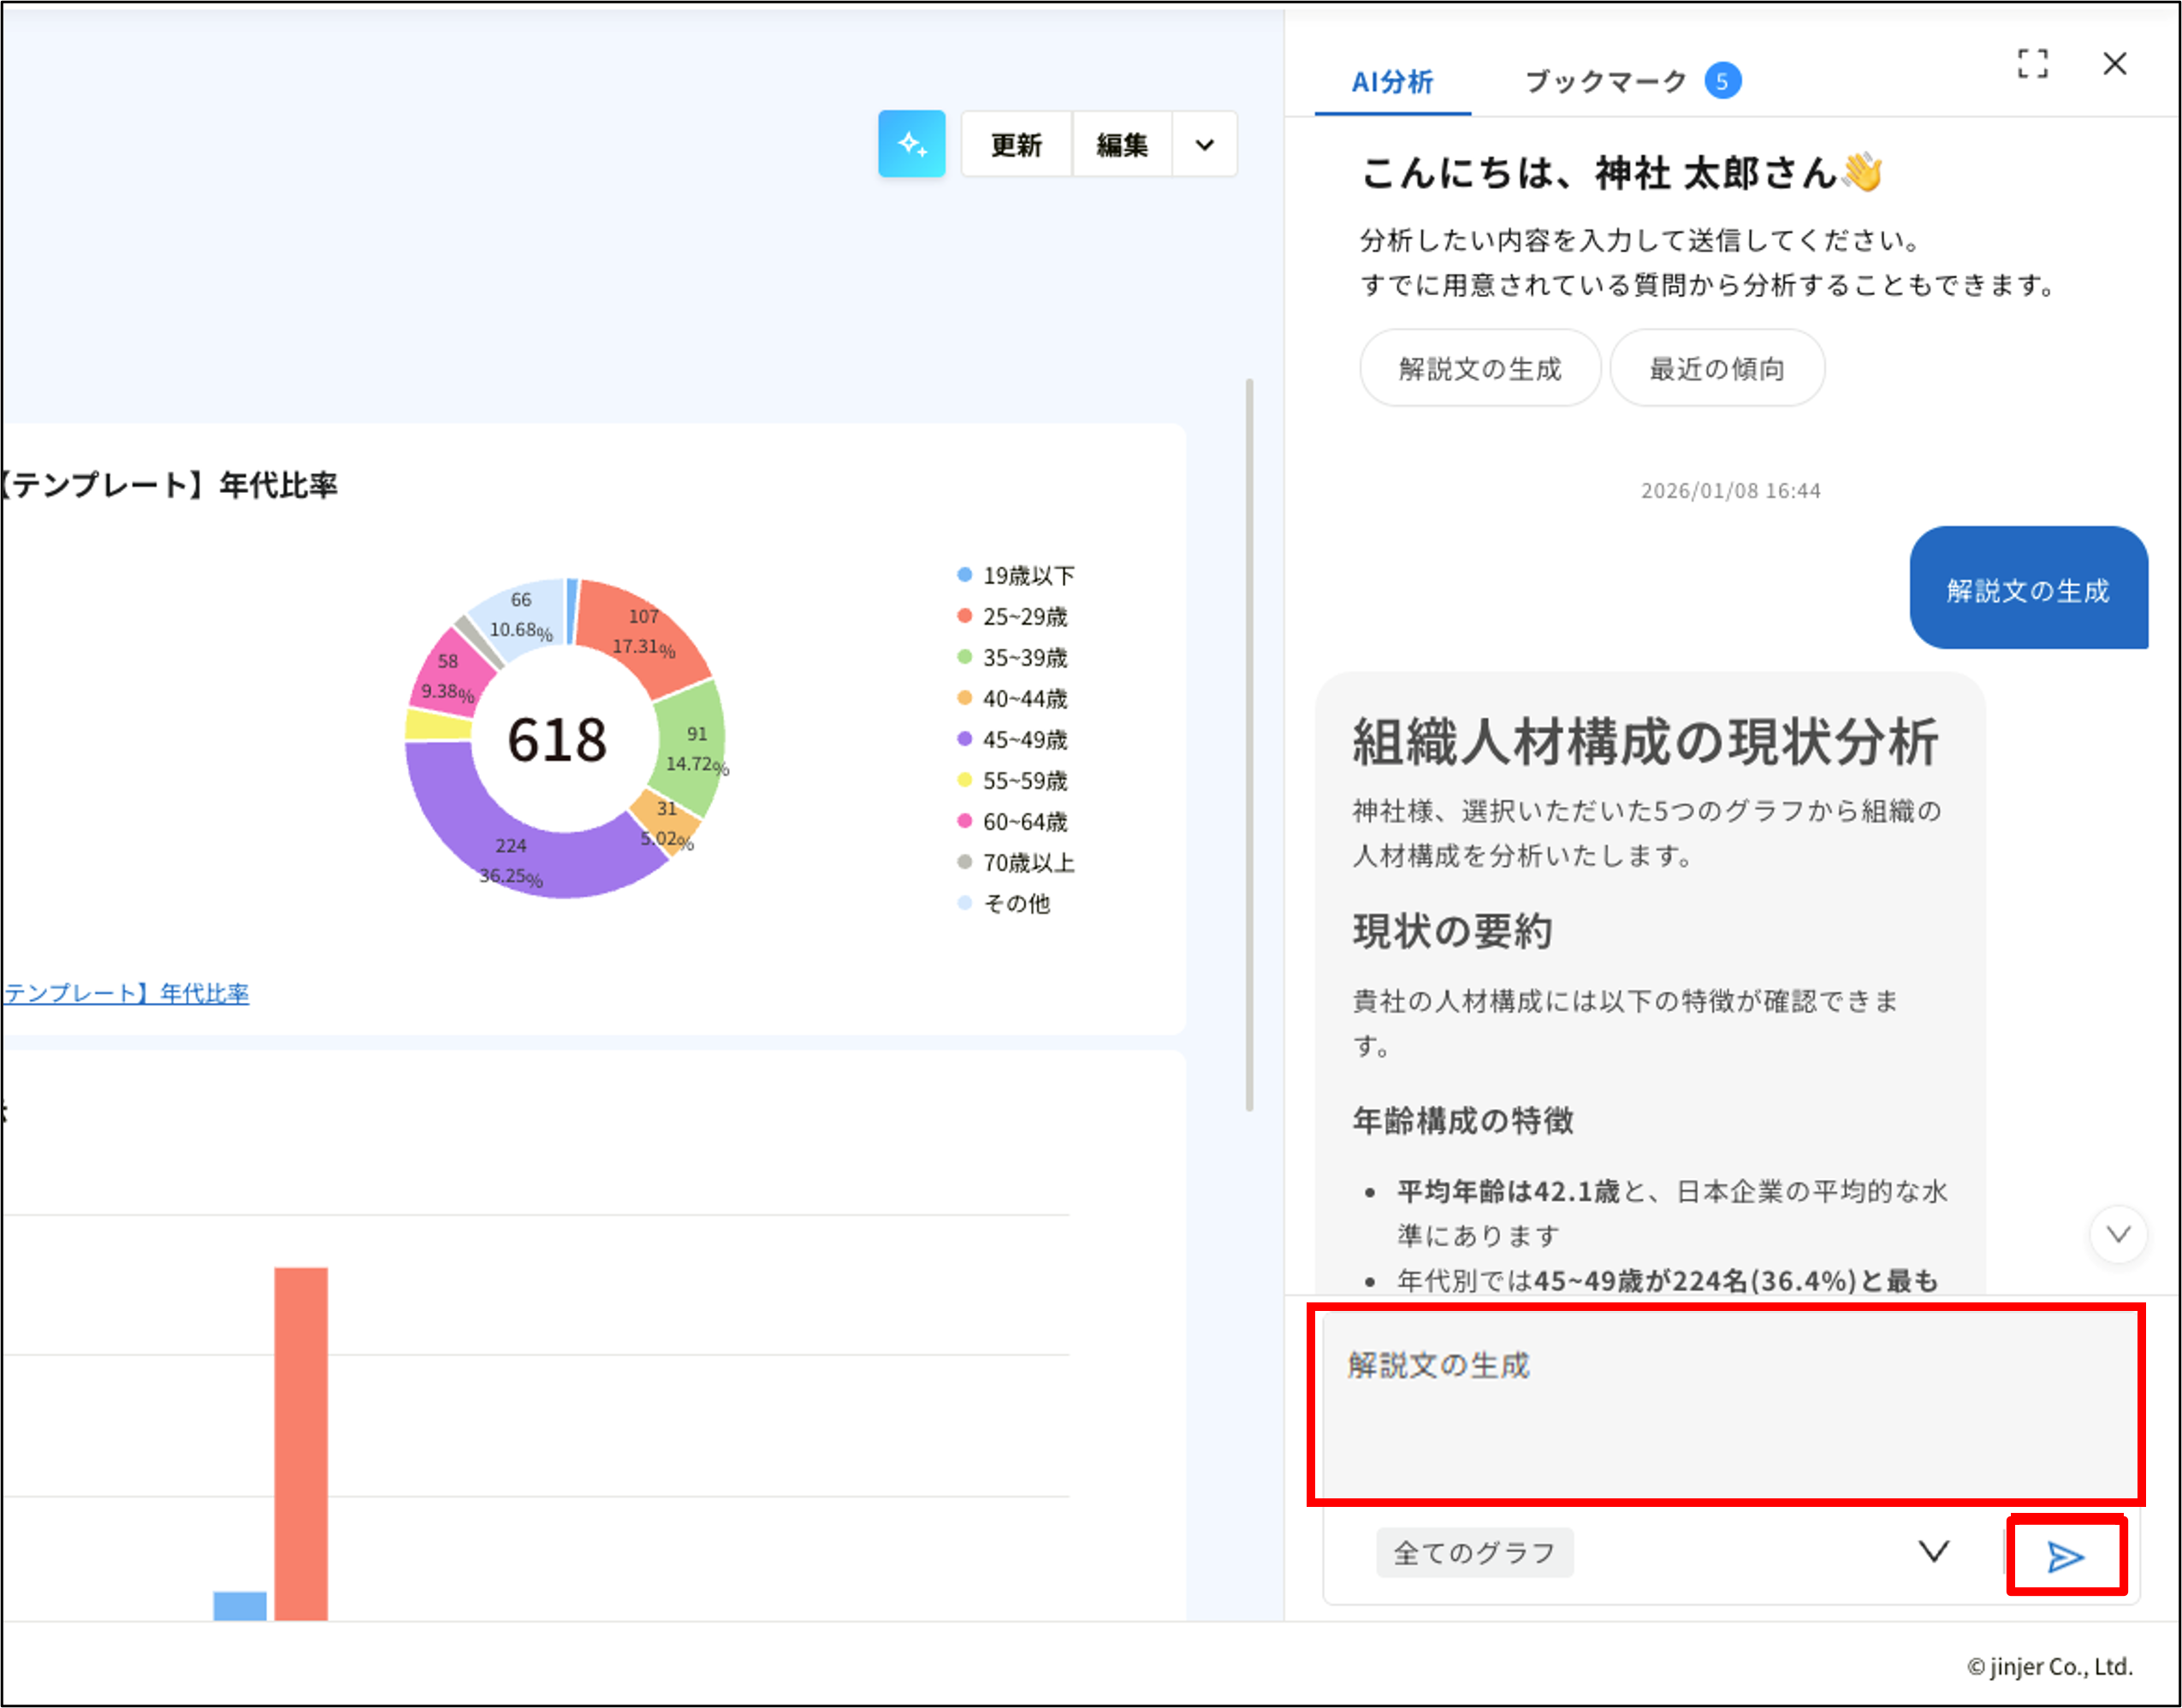Close the AI analysis side panel
2182x1708 pixels.
click(2115, 63)
